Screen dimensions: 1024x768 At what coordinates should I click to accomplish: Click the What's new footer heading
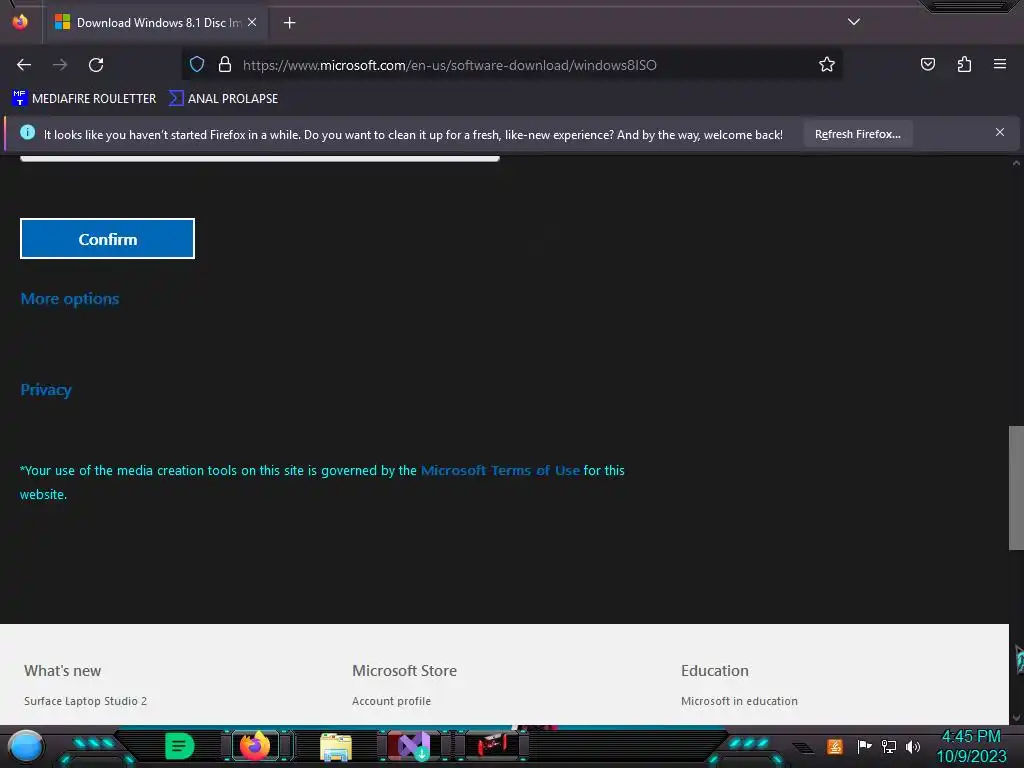pos(63,671)
